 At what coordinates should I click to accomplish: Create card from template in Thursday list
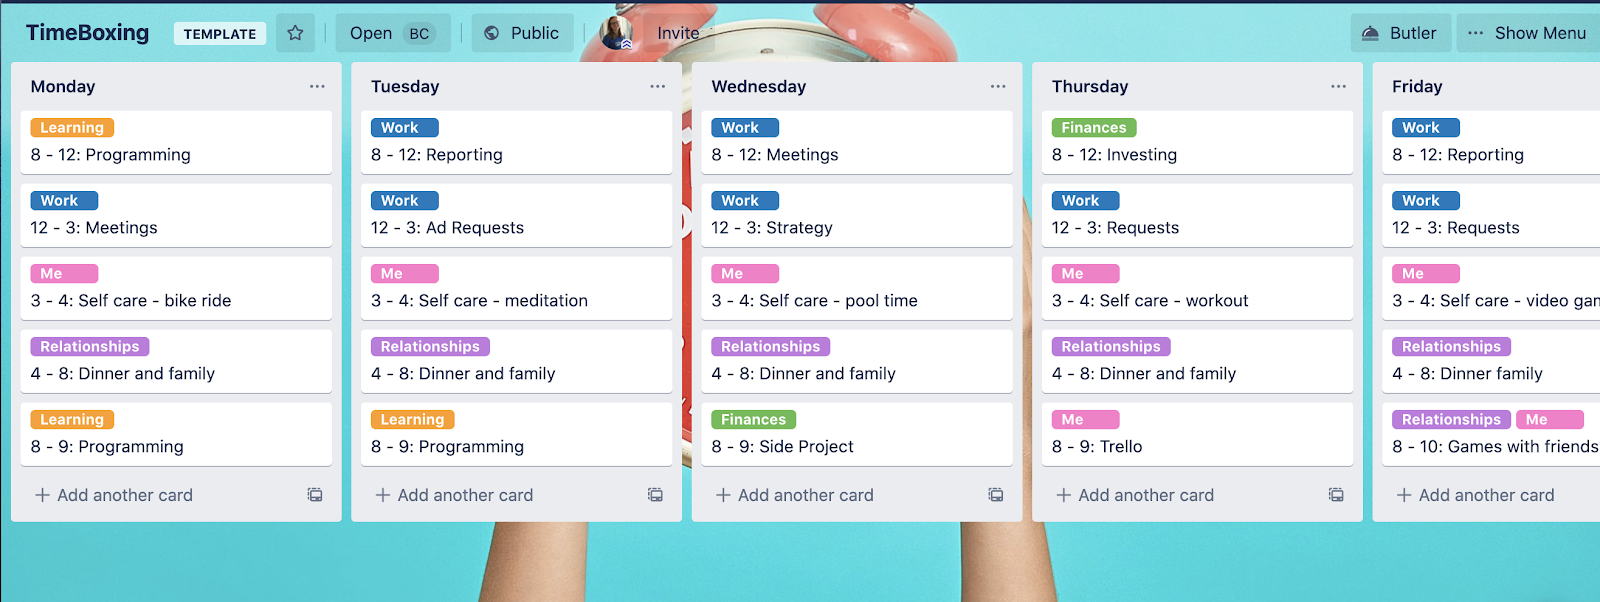1336,495
